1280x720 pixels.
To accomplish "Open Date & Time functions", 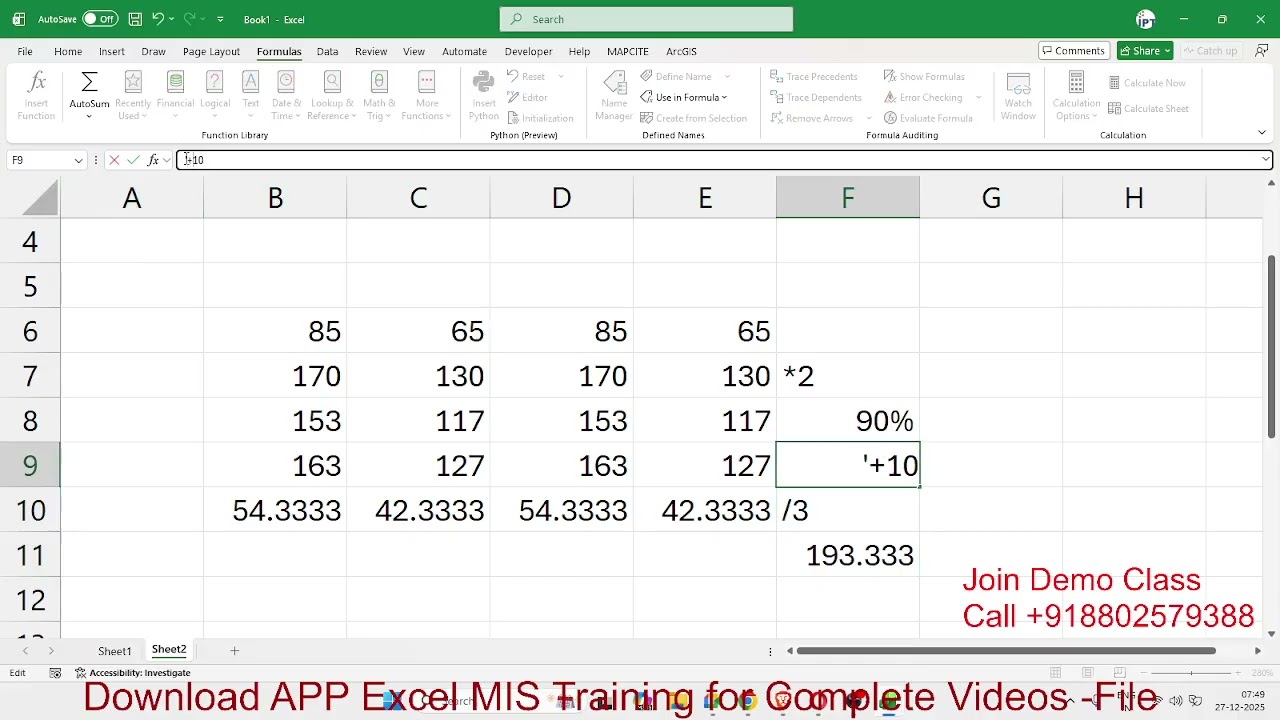I will pos(286,96).
